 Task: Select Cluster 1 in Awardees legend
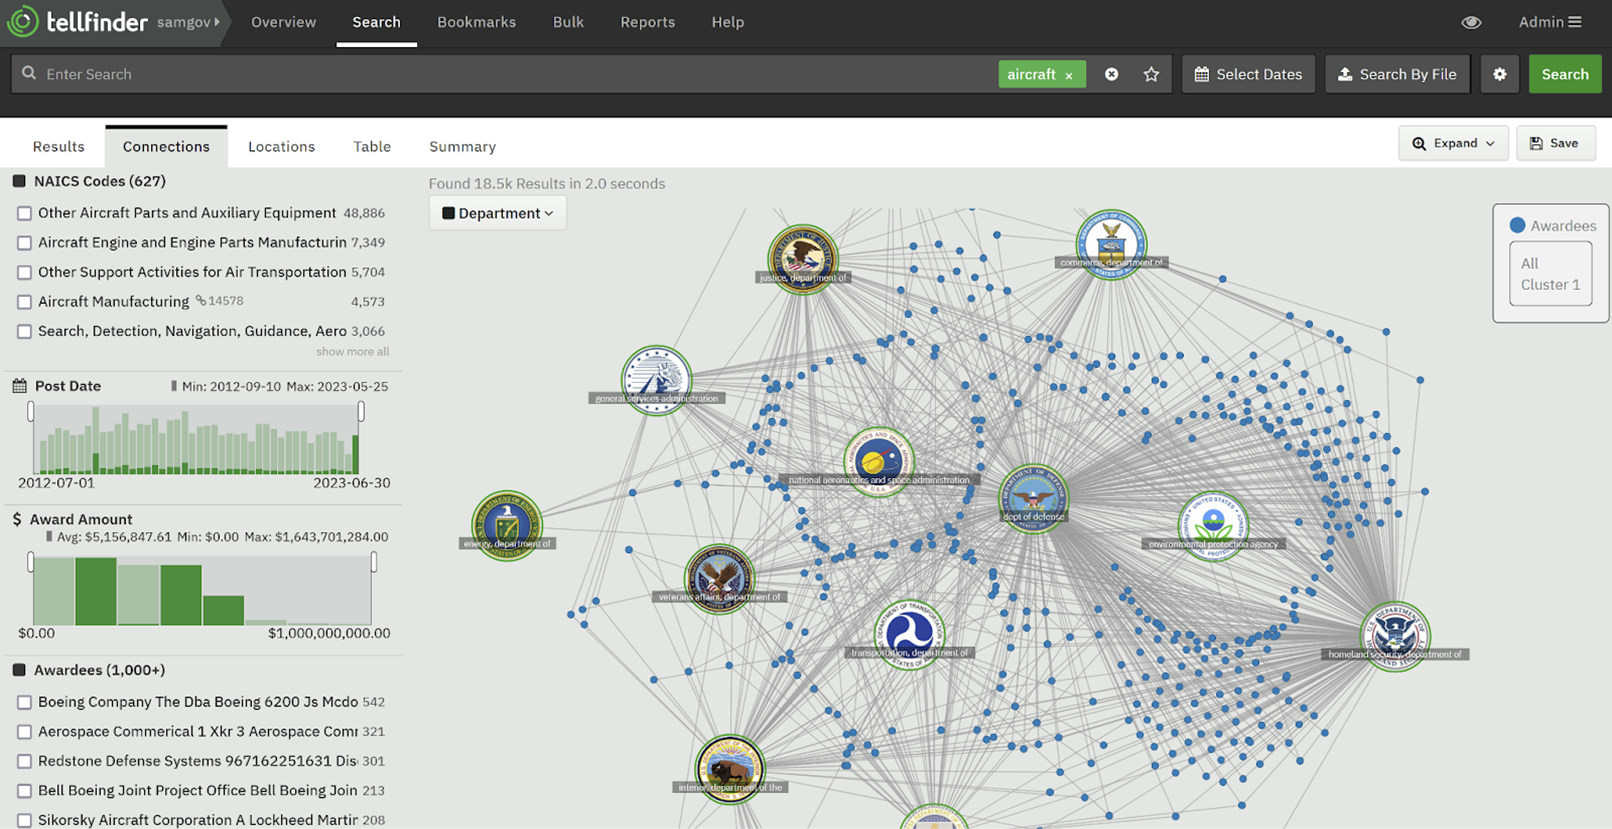1550,284
